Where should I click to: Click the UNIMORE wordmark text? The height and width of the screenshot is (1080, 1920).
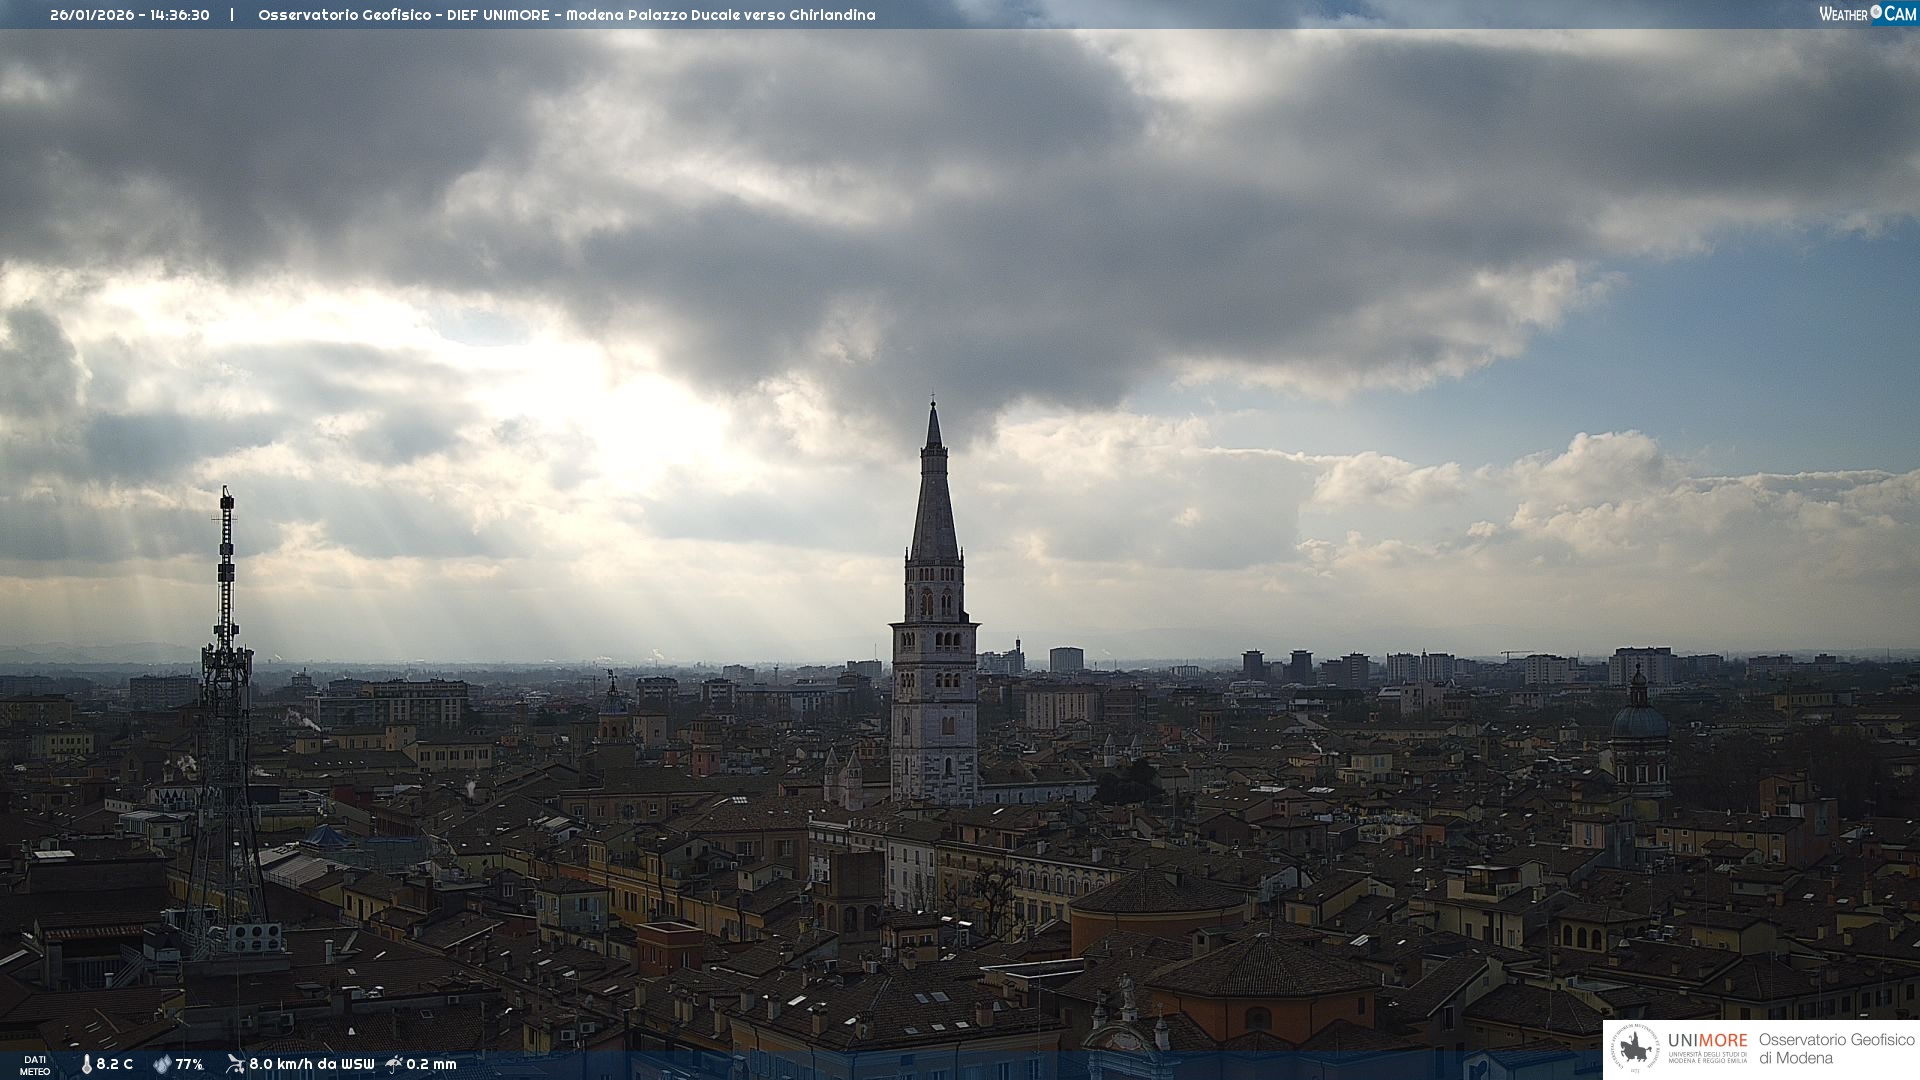tap(1707, 1041)
